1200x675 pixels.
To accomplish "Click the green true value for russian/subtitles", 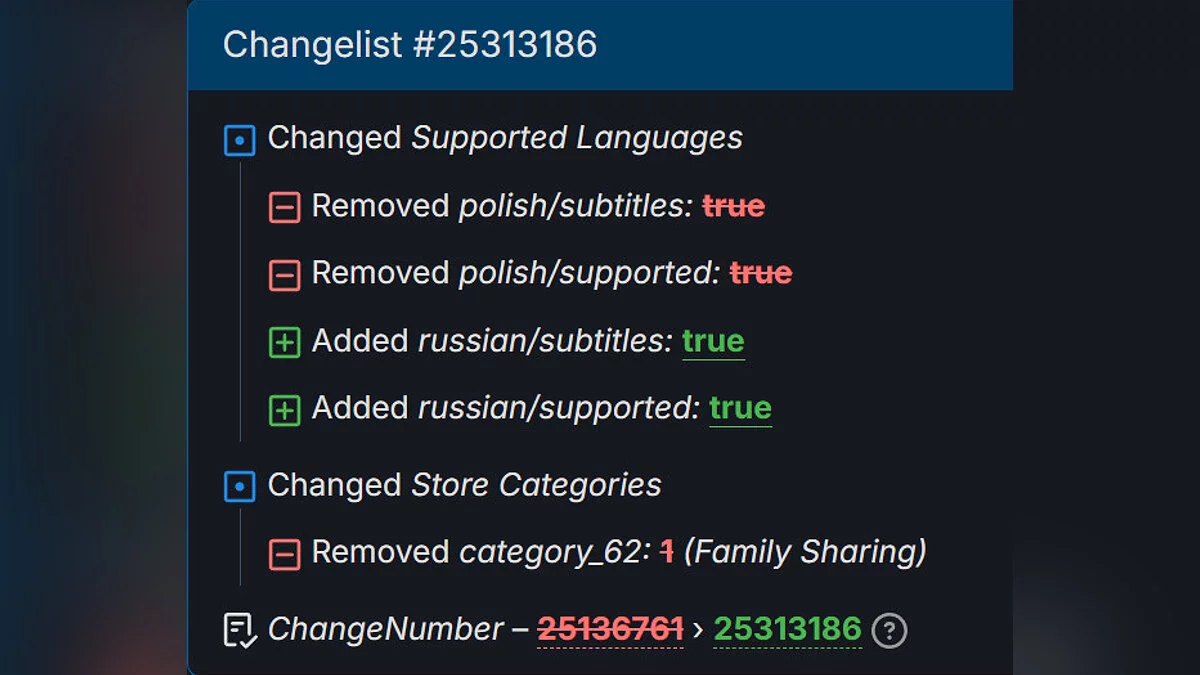I will coord(713,341).
